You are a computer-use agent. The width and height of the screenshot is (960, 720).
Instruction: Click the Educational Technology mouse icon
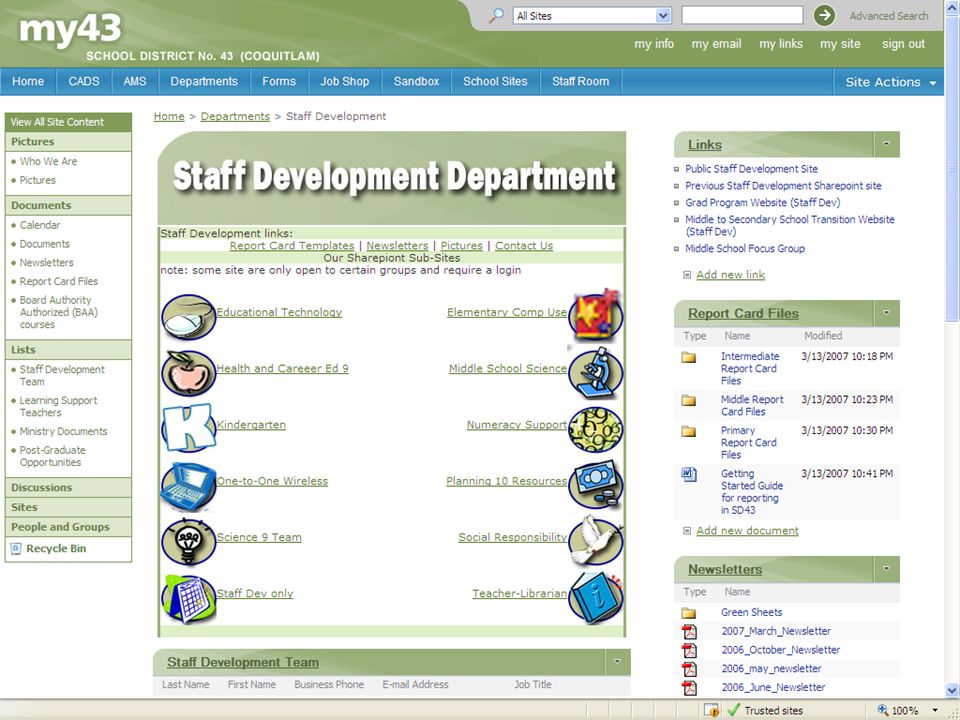click(189, 317)
